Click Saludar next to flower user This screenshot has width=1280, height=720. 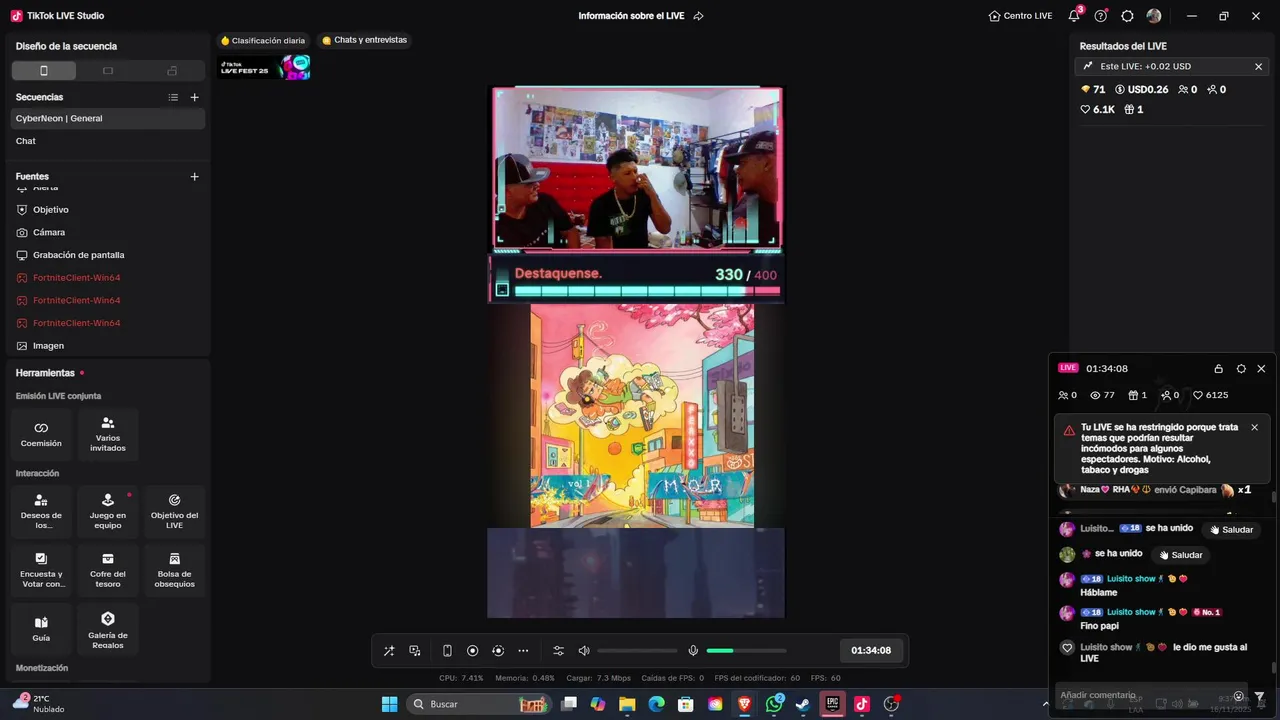(x=1180, y=555)
